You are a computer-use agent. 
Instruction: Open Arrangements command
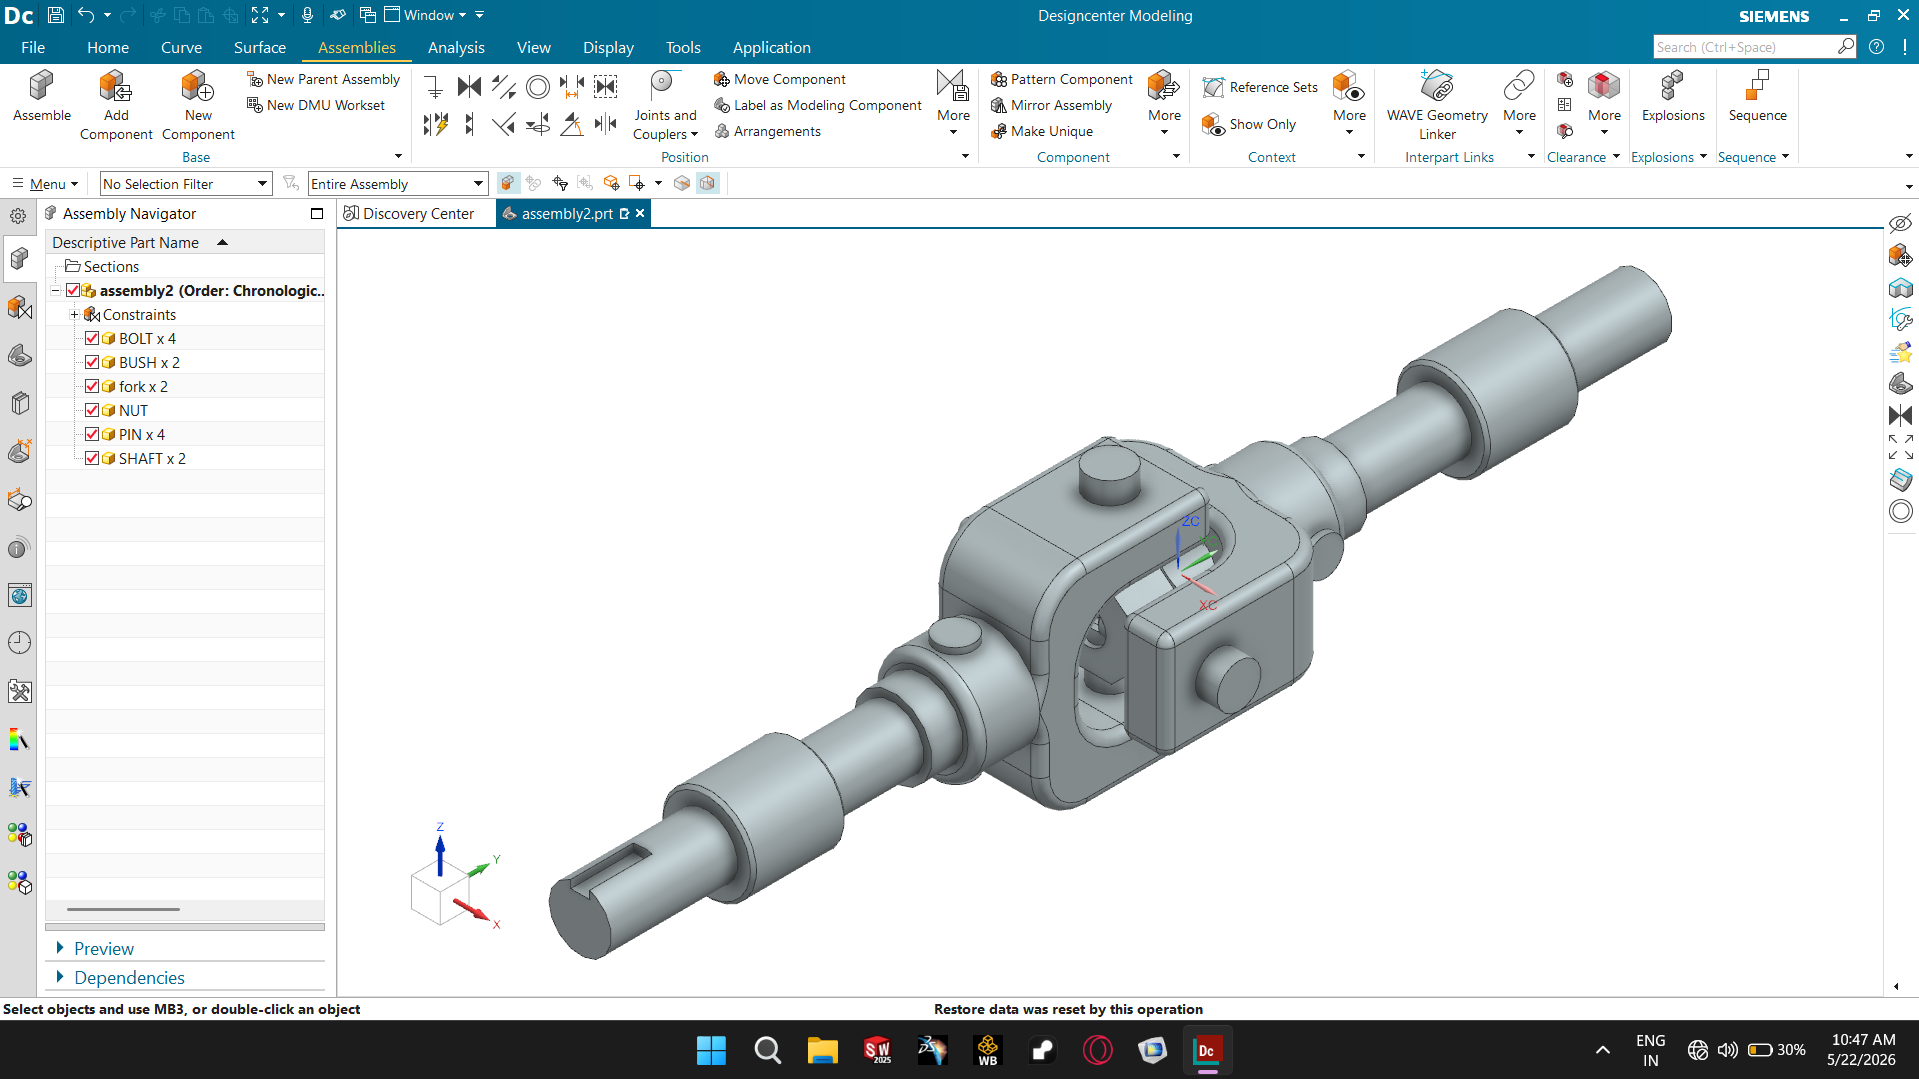[767, 131]
